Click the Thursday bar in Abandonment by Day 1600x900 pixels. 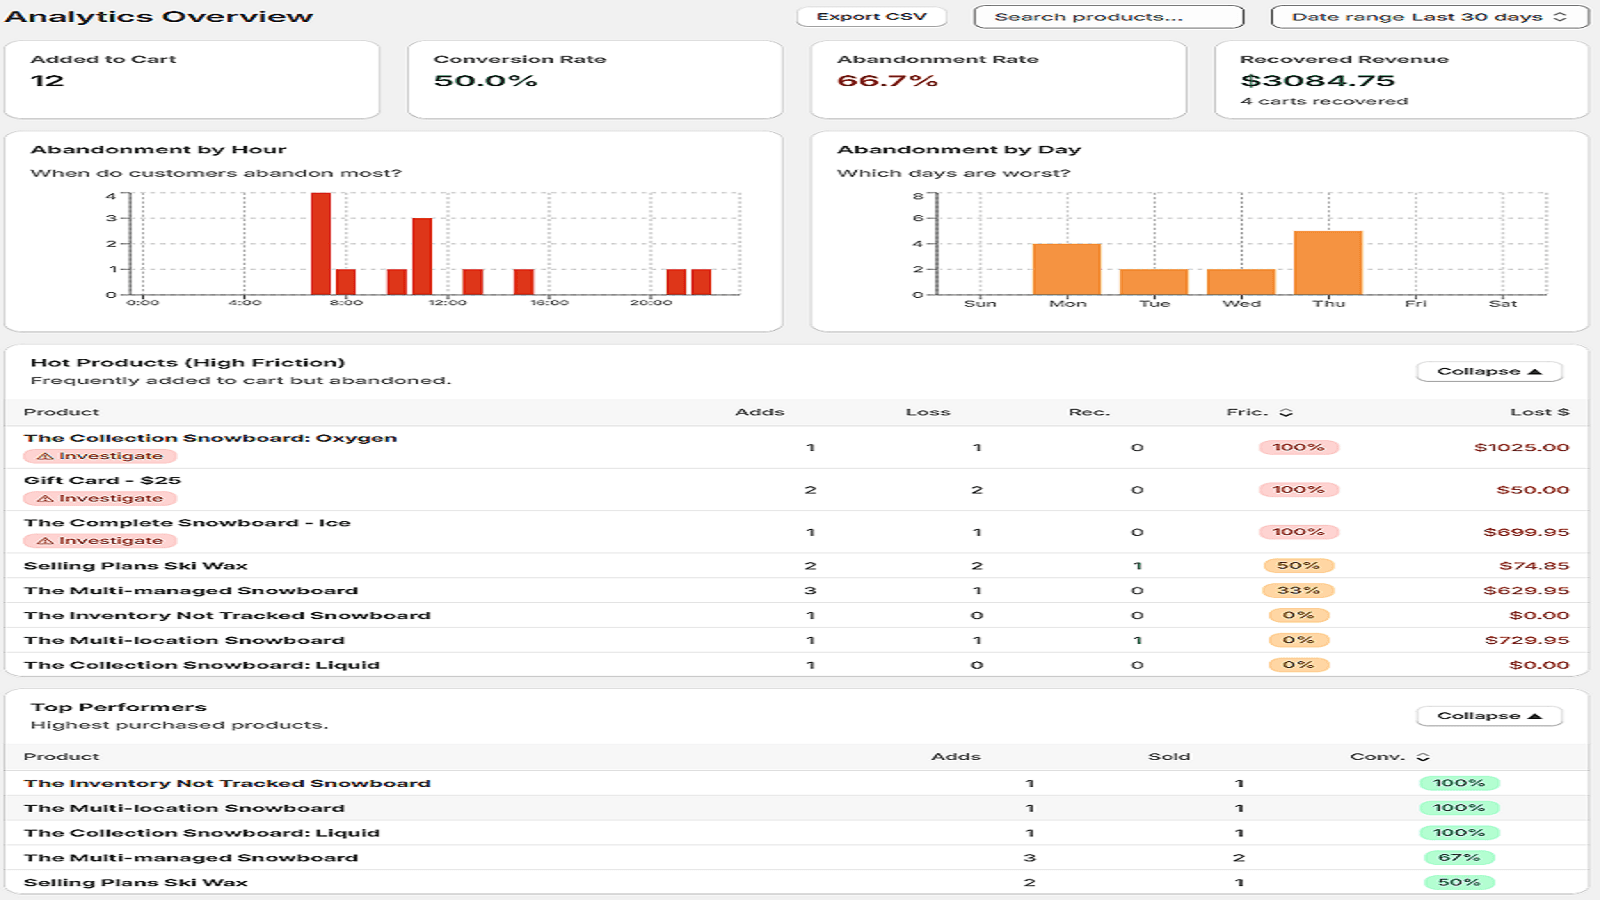(1328, 263)
